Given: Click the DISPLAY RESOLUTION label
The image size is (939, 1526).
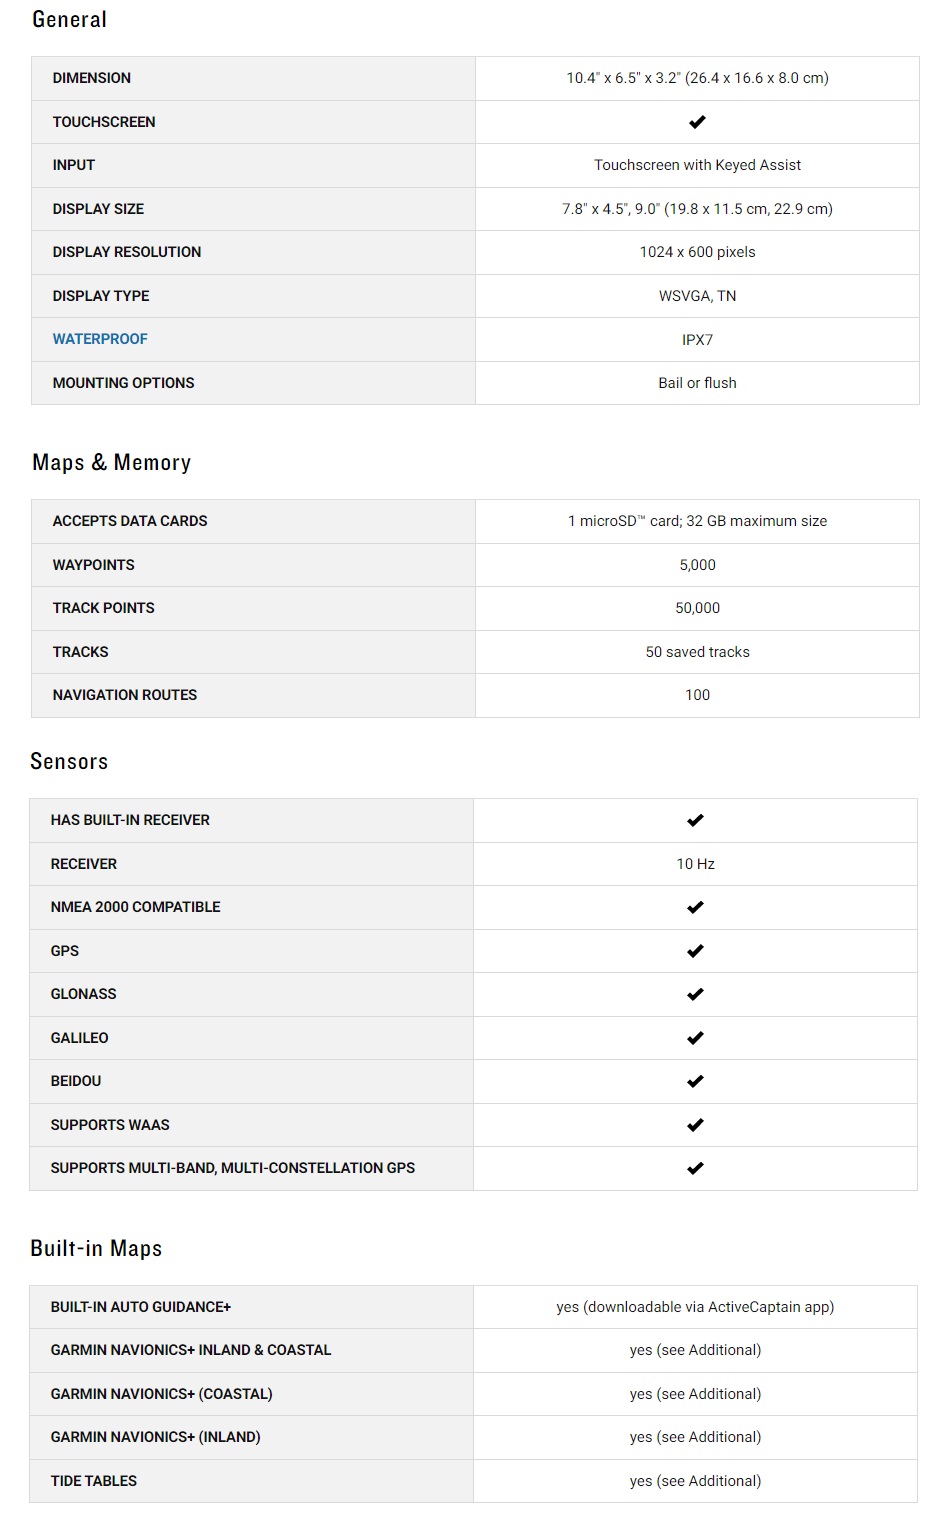Looking at the screenshot, I should point(127,252).
